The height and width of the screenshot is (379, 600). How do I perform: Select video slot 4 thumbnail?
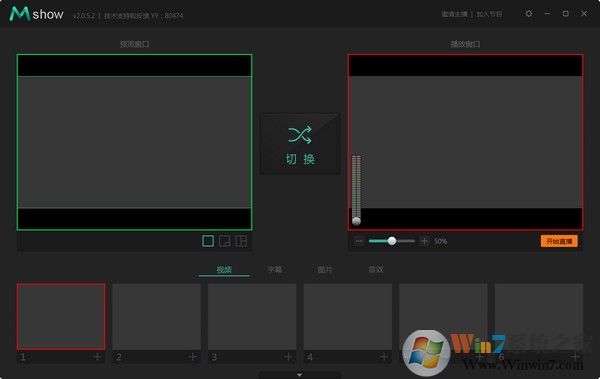(348, 317)
